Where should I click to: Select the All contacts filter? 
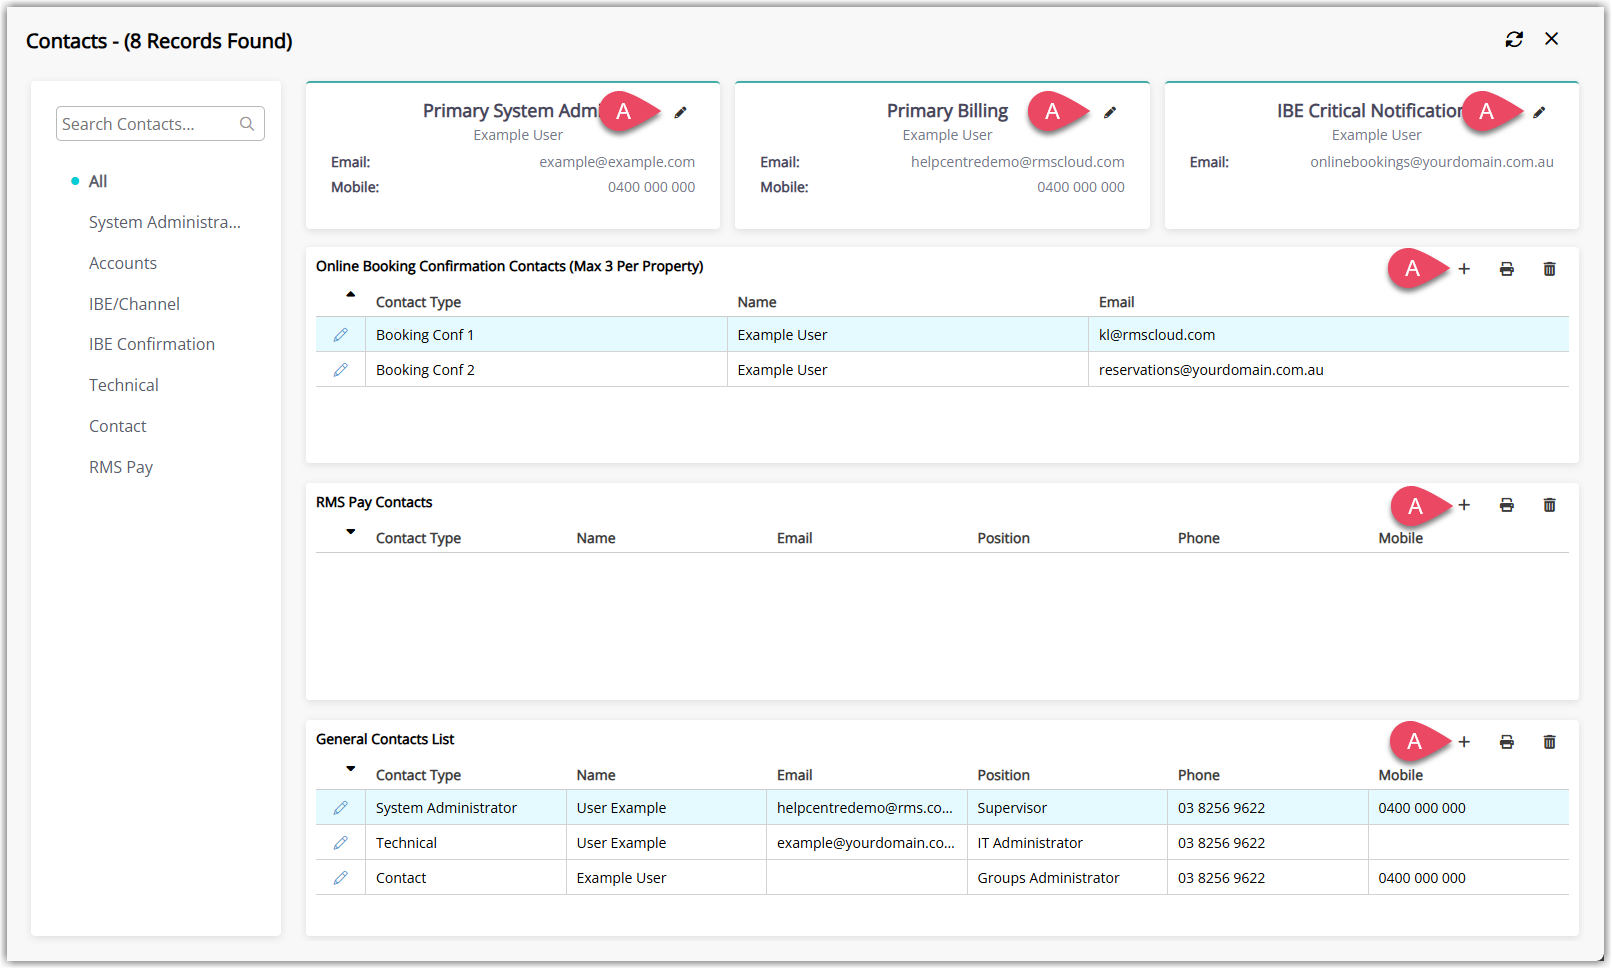click(x=97, y=181)
